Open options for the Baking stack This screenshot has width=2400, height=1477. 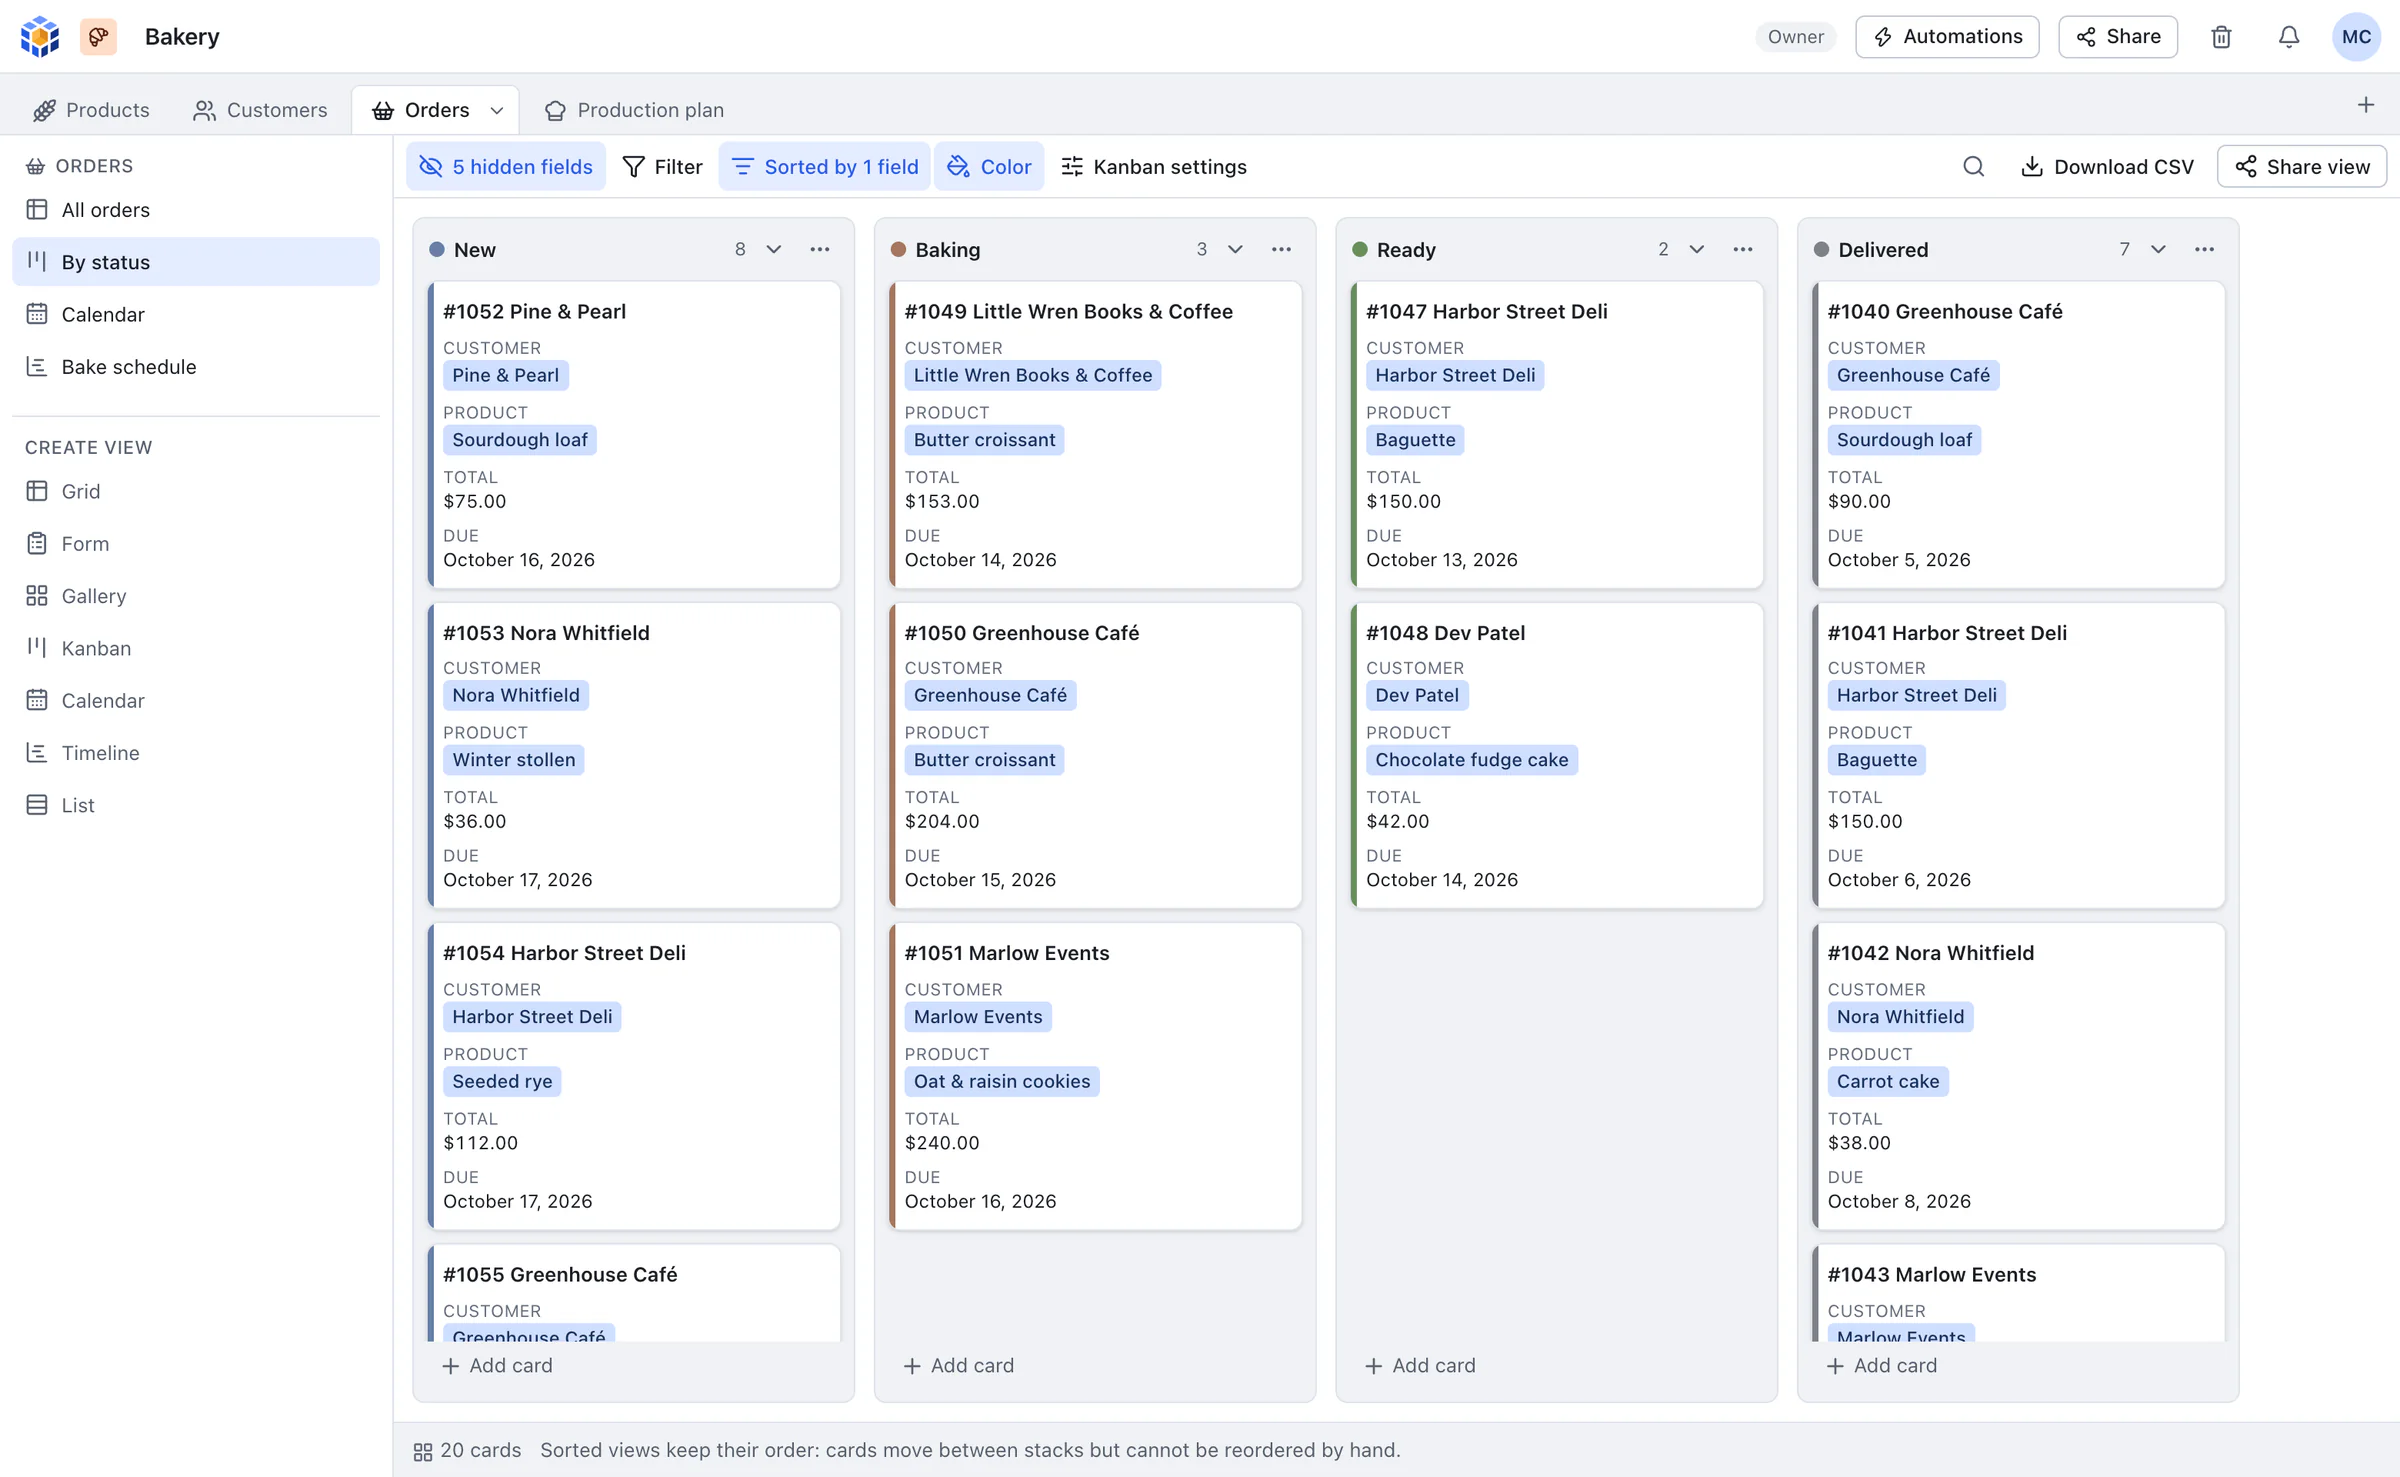pos(1281,249)
